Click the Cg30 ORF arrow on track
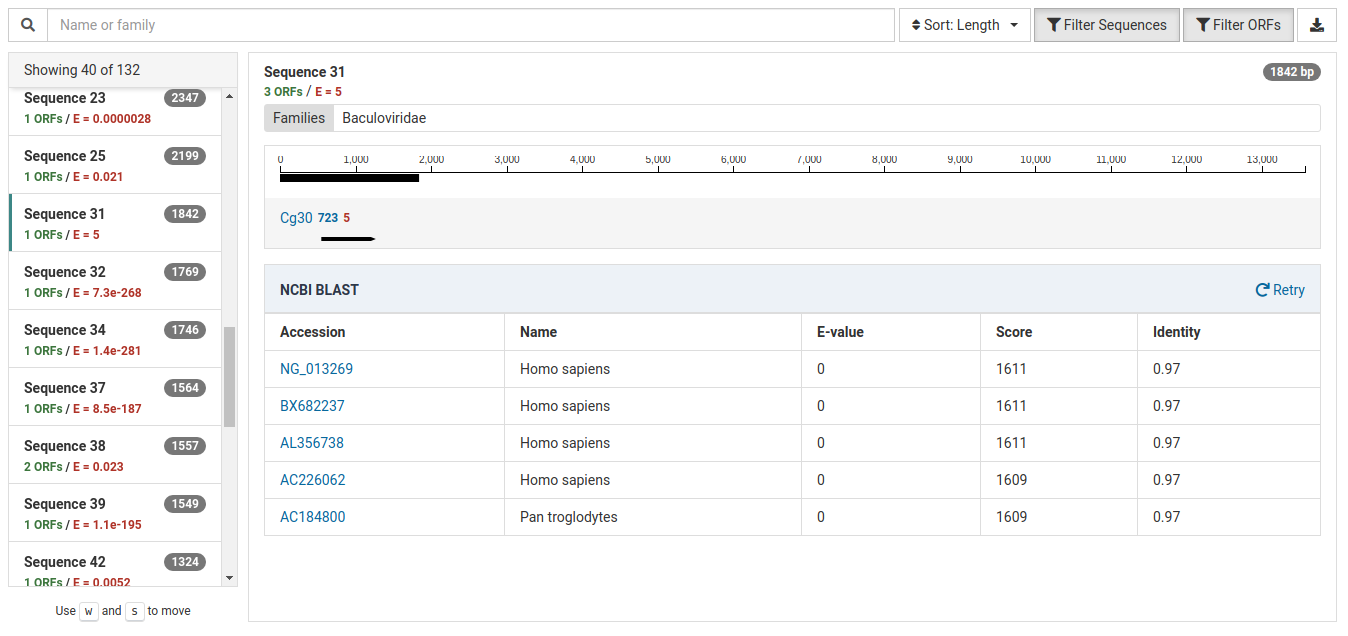The height and width of the screenshot is (636, 1348). 347,239
